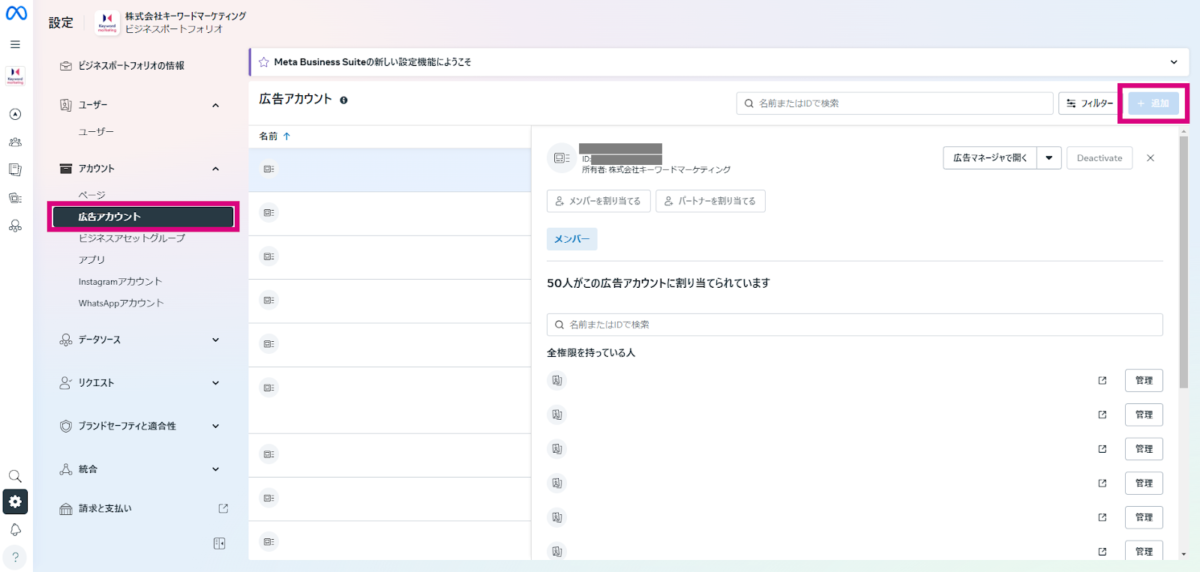
Task: Open the フィルター button
Action: pyautogui.click(x=1089, y=103)
